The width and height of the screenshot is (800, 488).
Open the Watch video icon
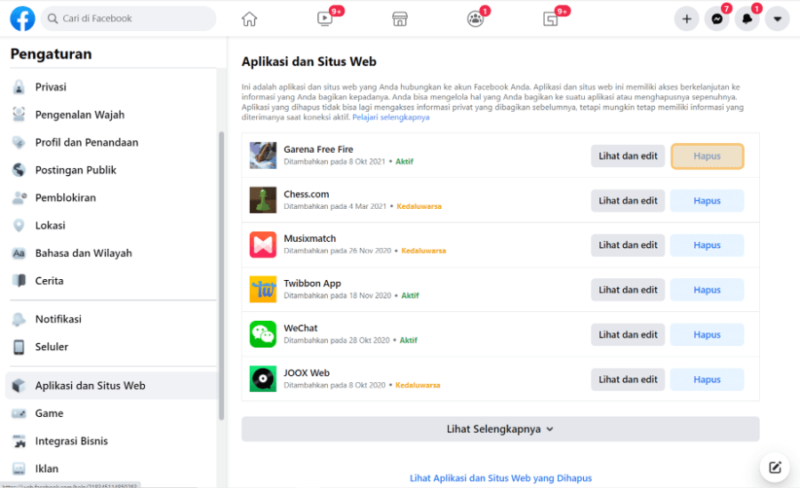pos(324,19)
